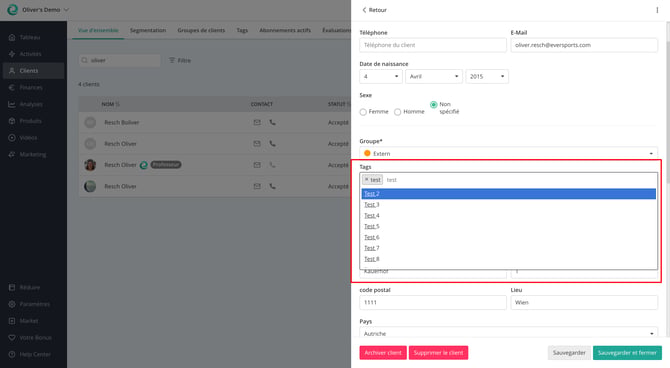The height and width of the screenshot is (368, 670).
Task: Remove the 'test' tag chip
Action: pos(366,180)
